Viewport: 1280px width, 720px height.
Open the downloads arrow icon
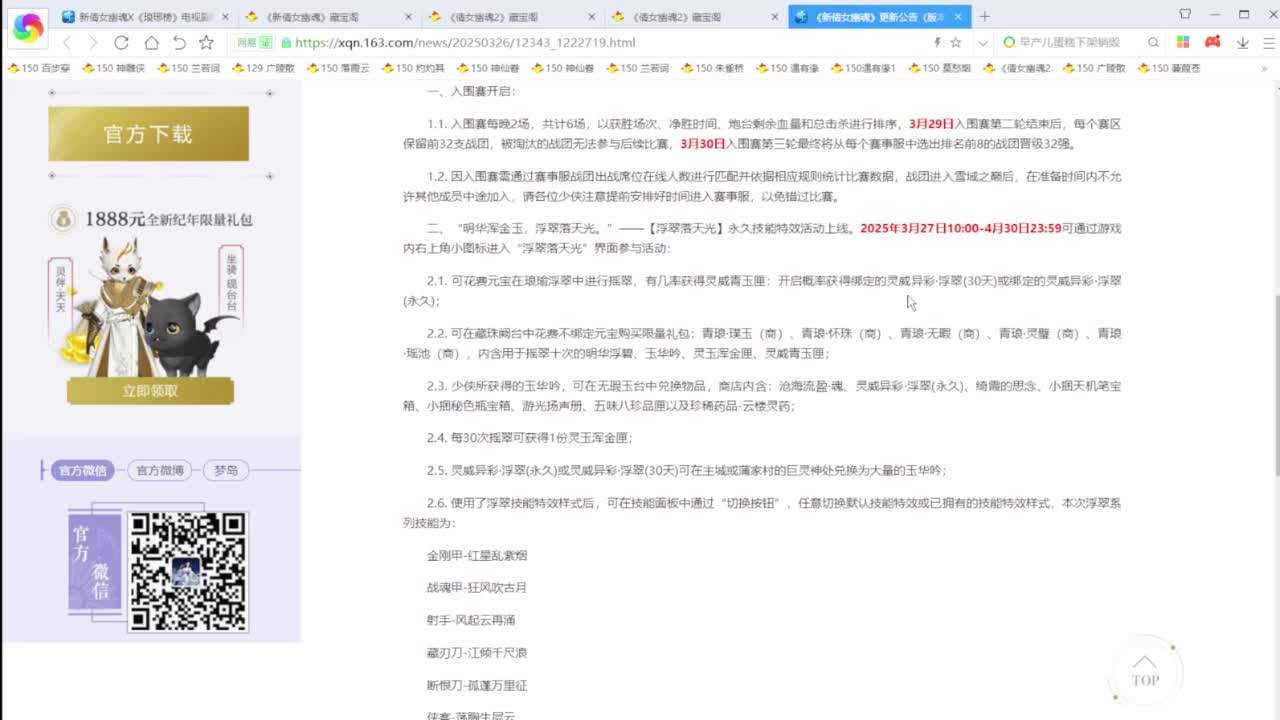pyautogui.click(x=1243, y=43)
